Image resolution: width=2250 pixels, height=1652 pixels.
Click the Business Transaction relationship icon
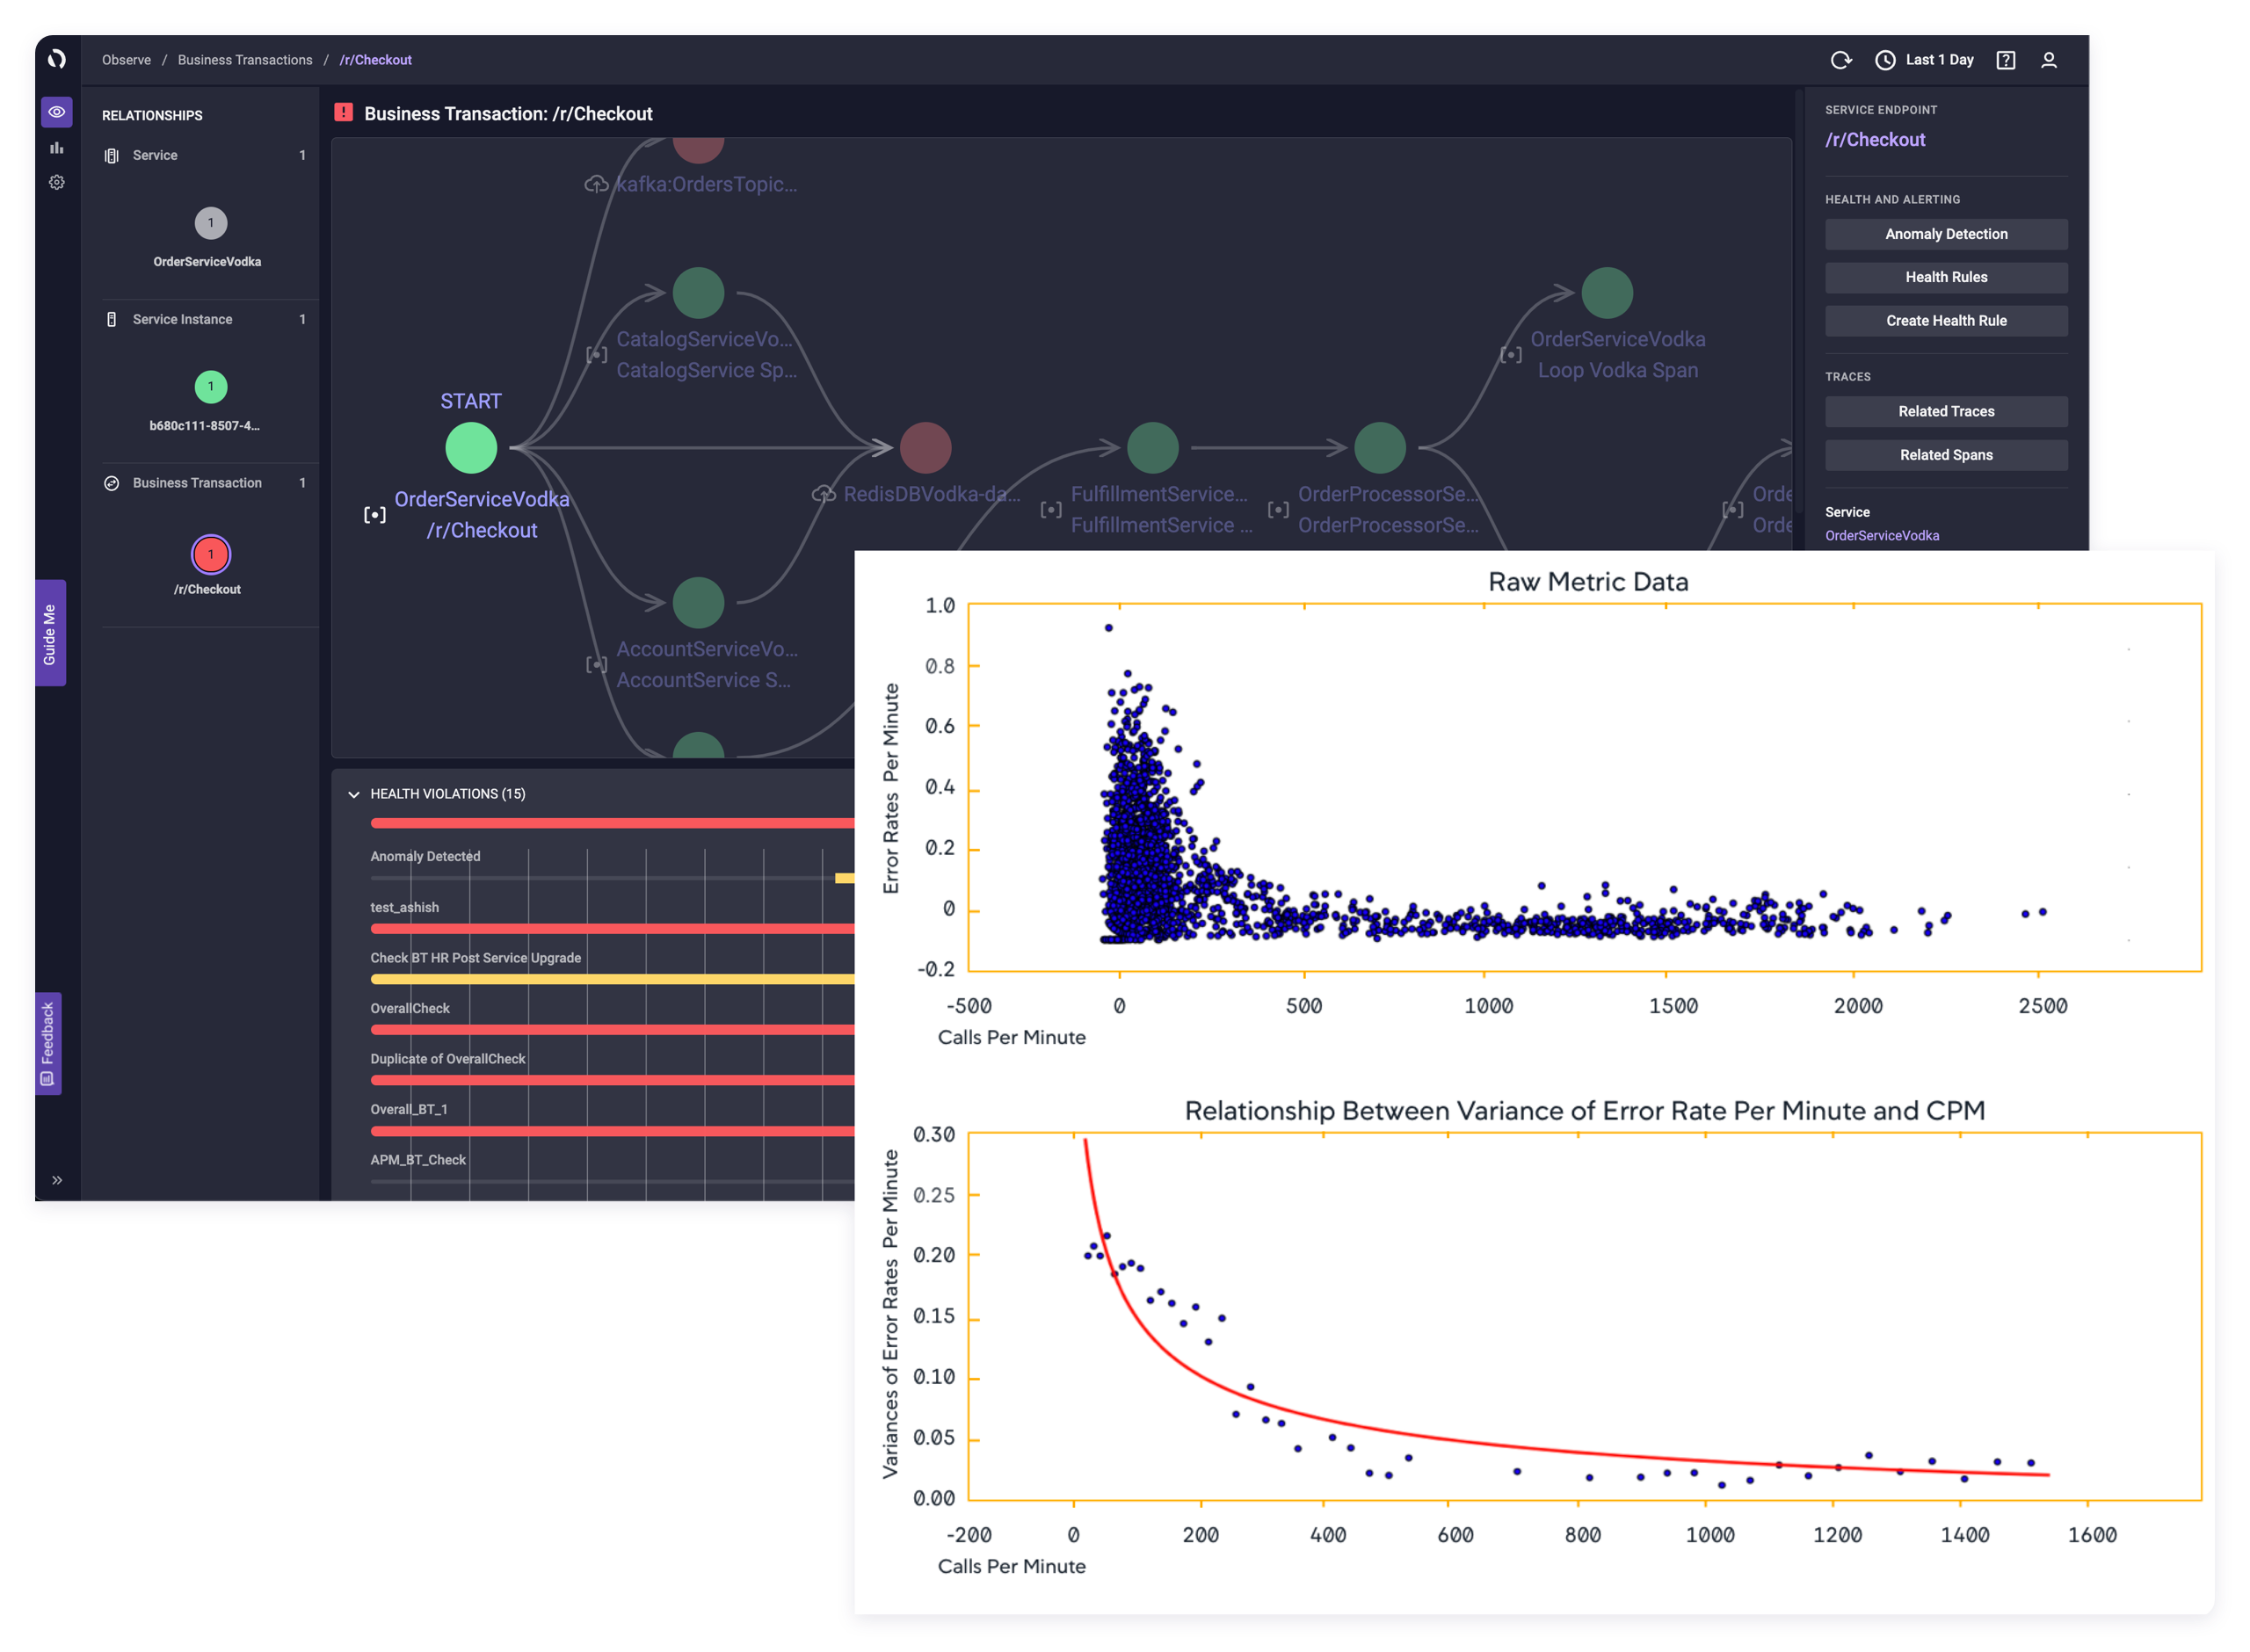(x=112, y=483)
